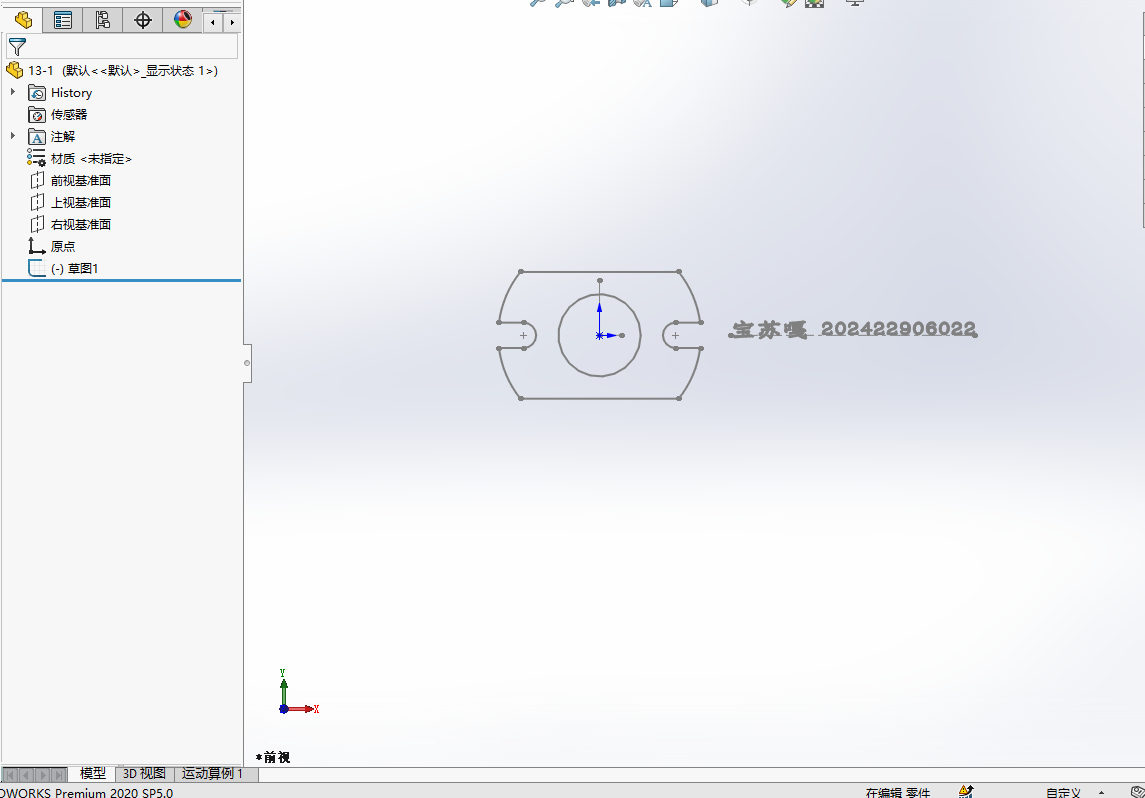1145x798 pixels.
Task: Expand the History folder
Action: coord(12,92)
